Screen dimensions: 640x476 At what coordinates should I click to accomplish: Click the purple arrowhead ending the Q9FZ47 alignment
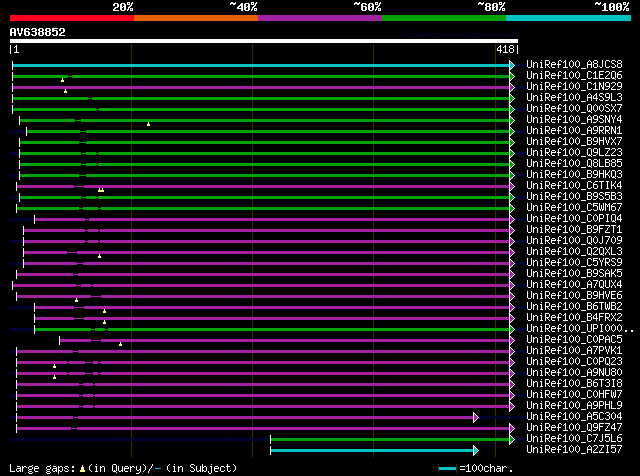coord(512,428)
